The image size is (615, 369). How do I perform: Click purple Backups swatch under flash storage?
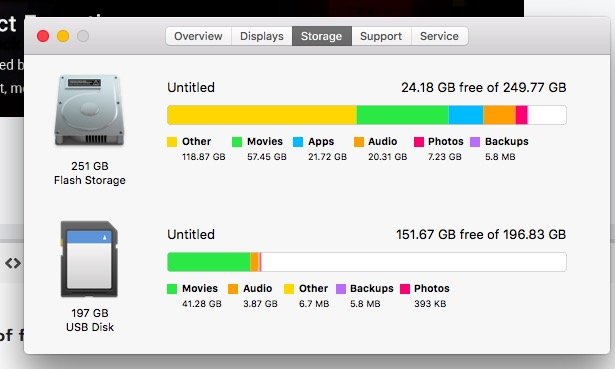coord(475,142)
